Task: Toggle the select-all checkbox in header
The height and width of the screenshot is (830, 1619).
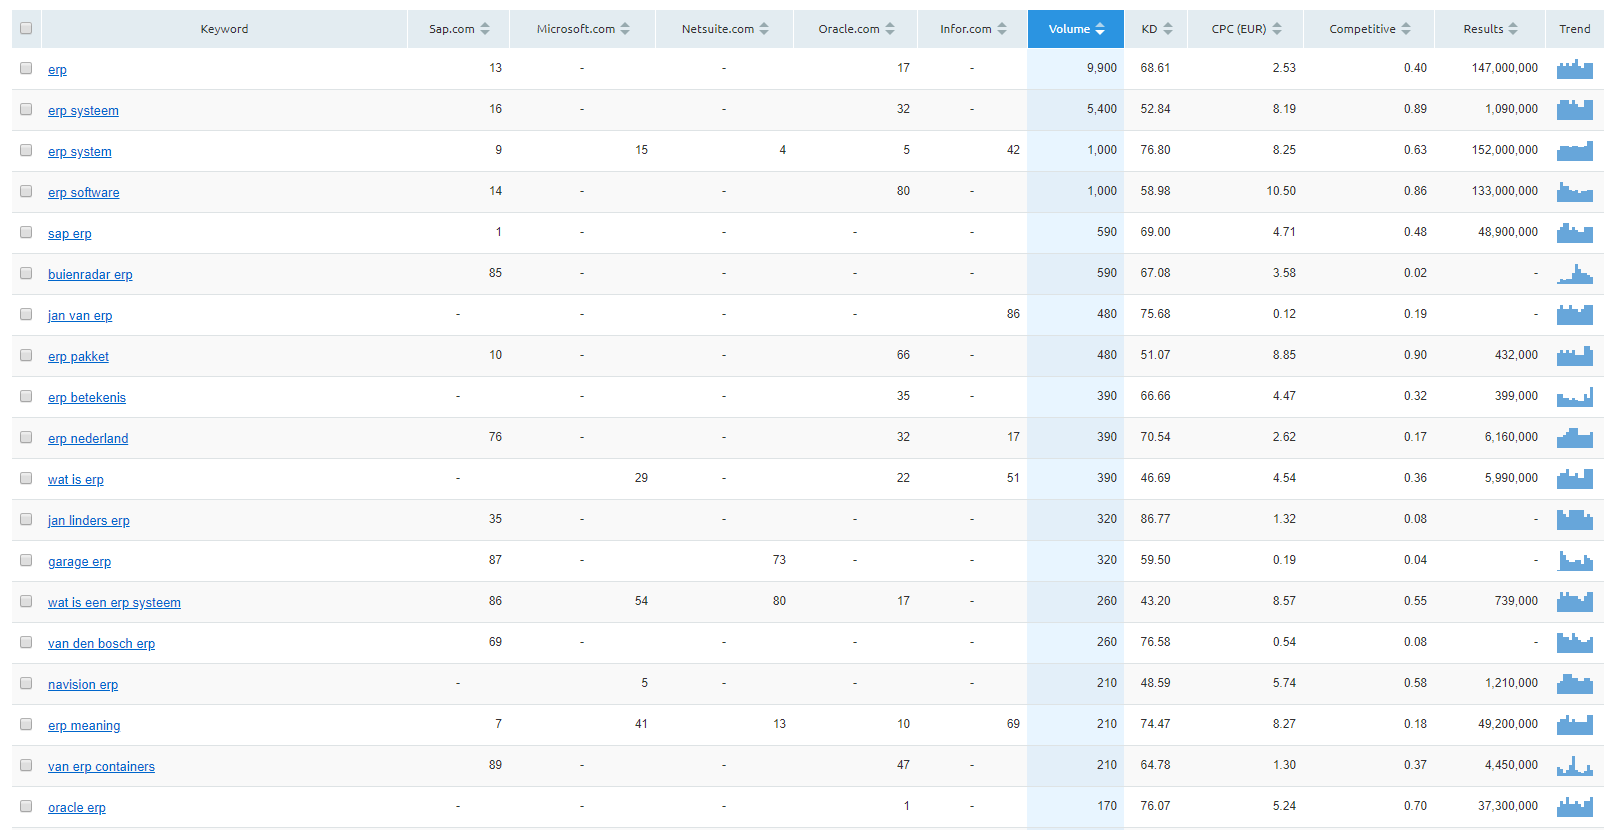Action: 26,28
